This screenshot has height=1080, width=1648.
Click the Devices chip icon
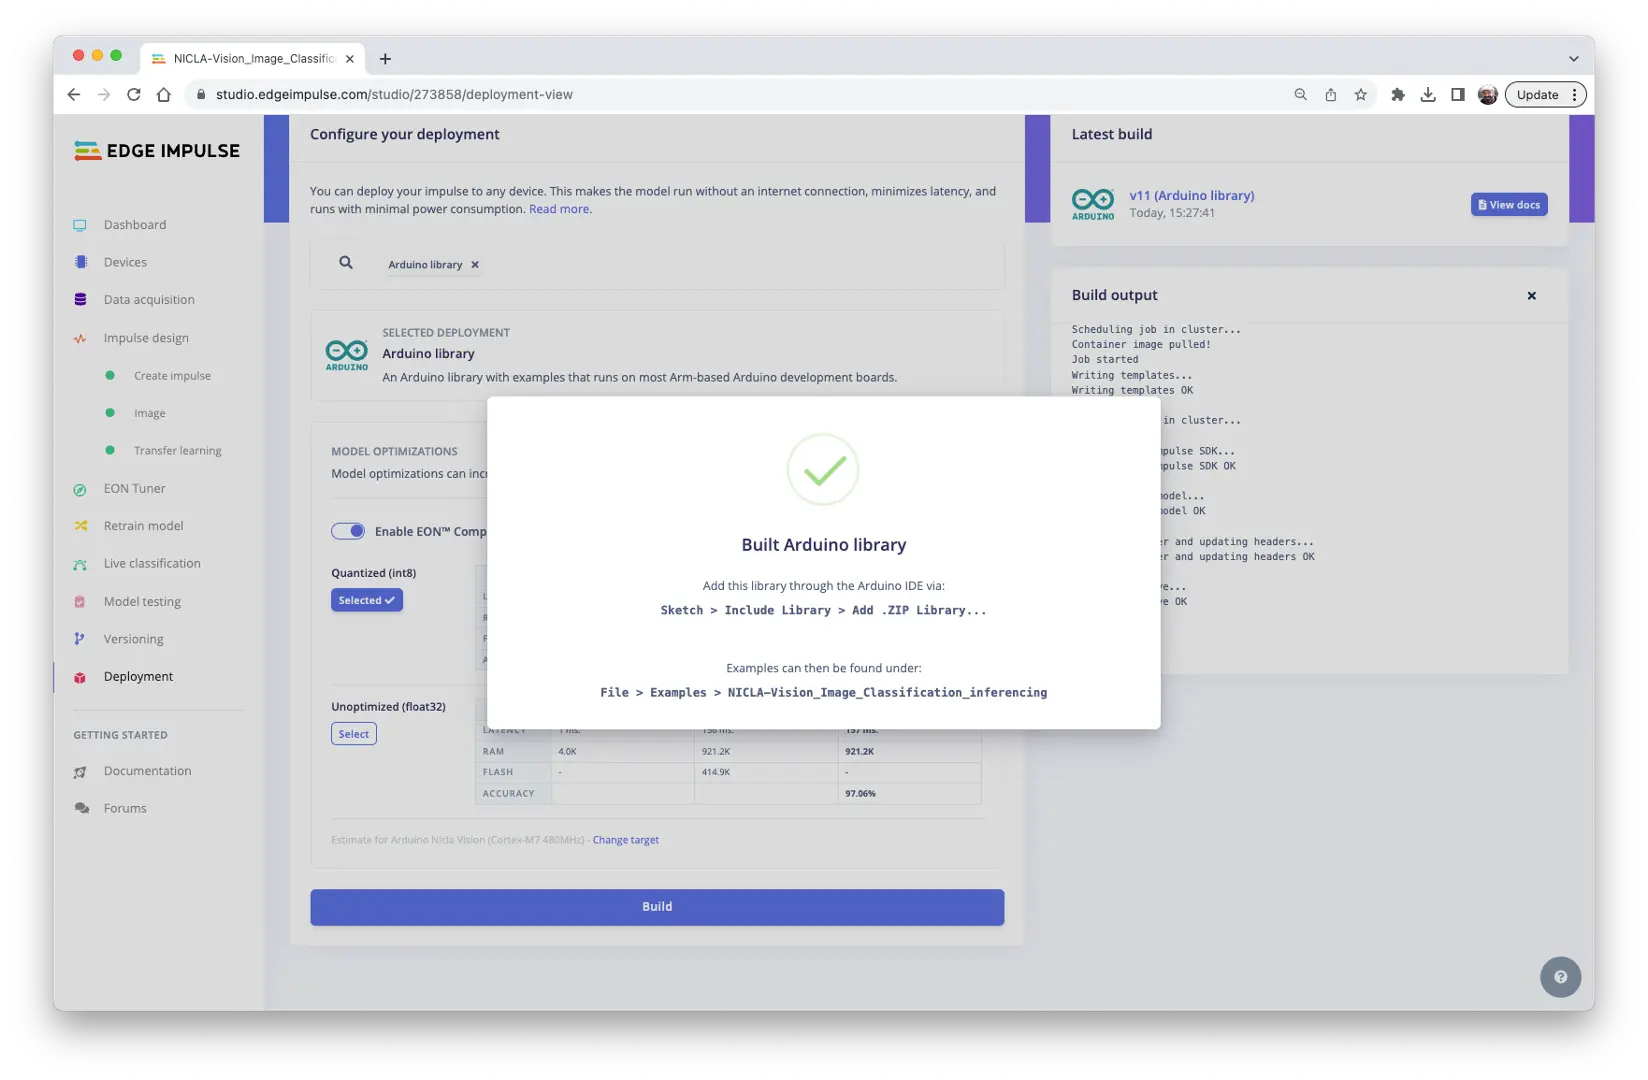pyautogui.click(x=80, y=262)
